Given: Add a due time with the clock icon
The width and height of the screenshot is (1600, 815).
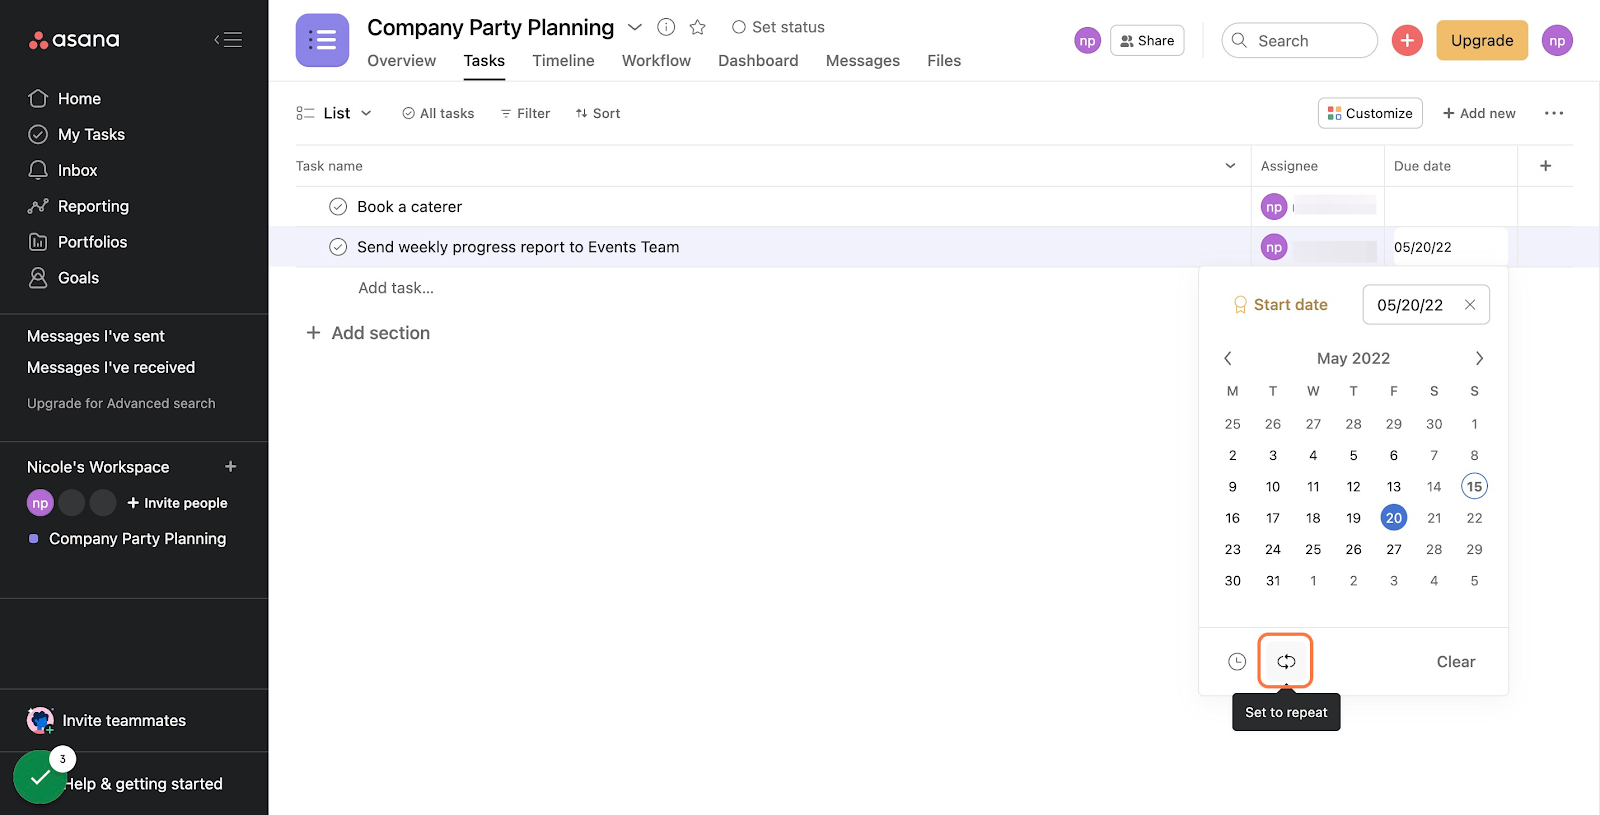Looking at the screenshot, I should 1237,662.
